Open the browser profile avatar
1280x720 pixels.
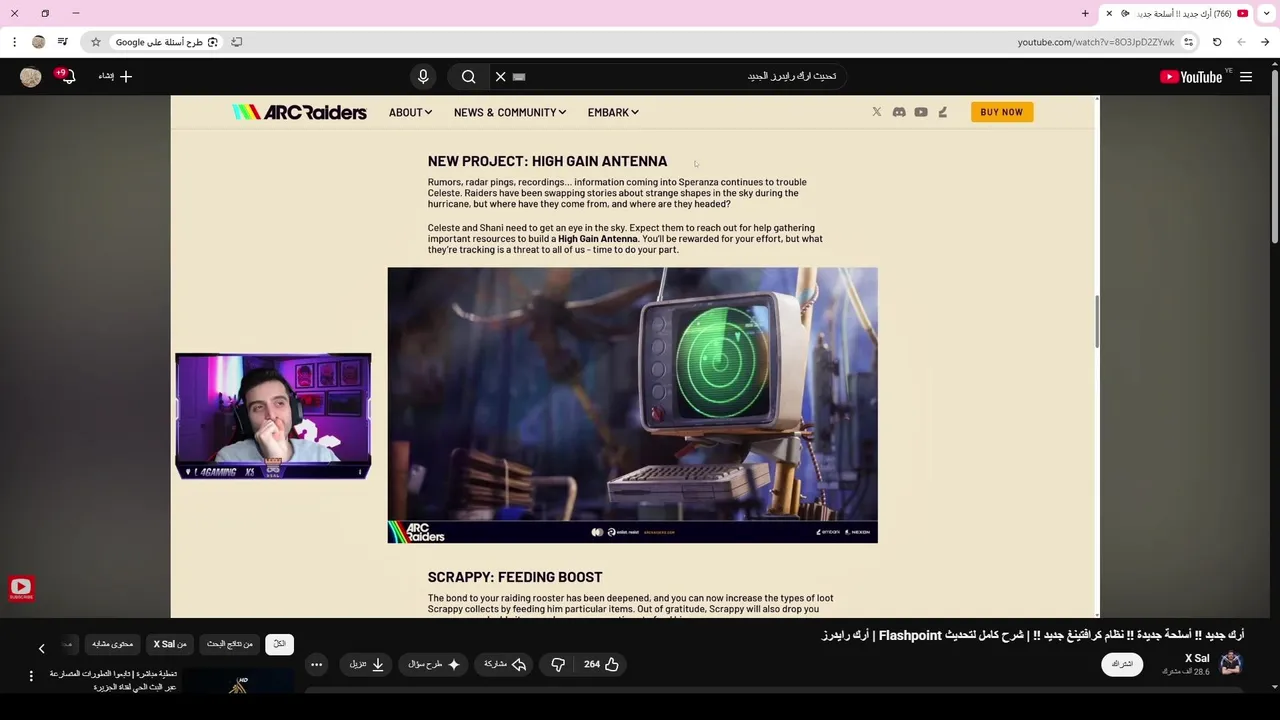point(38,42)
